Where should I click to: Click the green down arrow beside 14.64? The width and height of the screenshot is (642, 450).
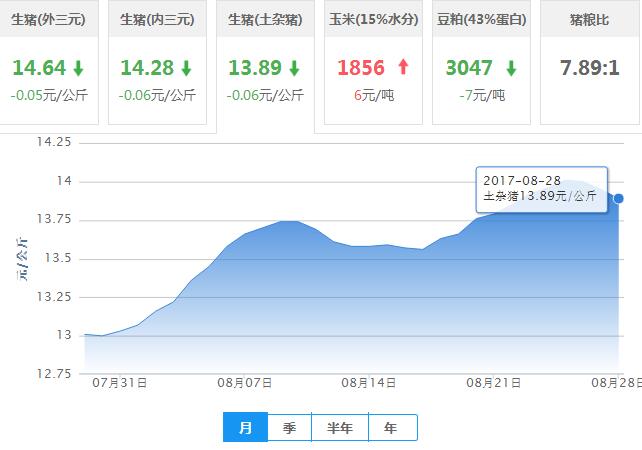pyautogui.click(x=78, y=68)
